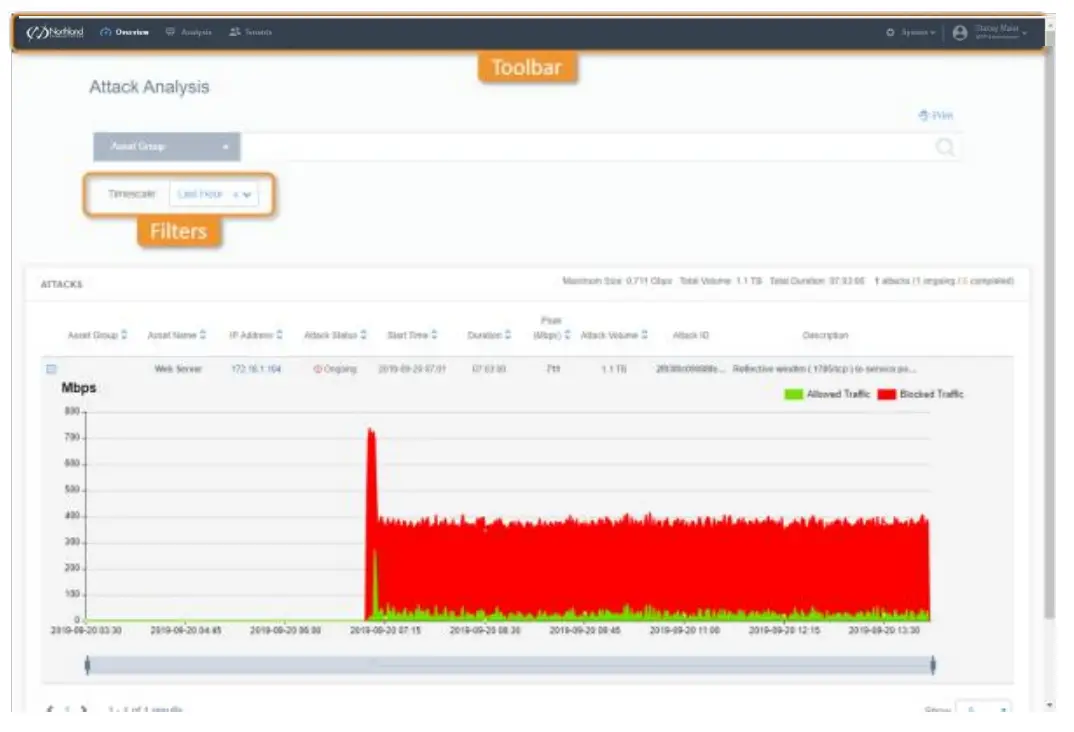The height and width of the screenshot is (732, 1074).
Task: Toggle Blocked Traffic red legend swatch
Action: click(887, 394)
